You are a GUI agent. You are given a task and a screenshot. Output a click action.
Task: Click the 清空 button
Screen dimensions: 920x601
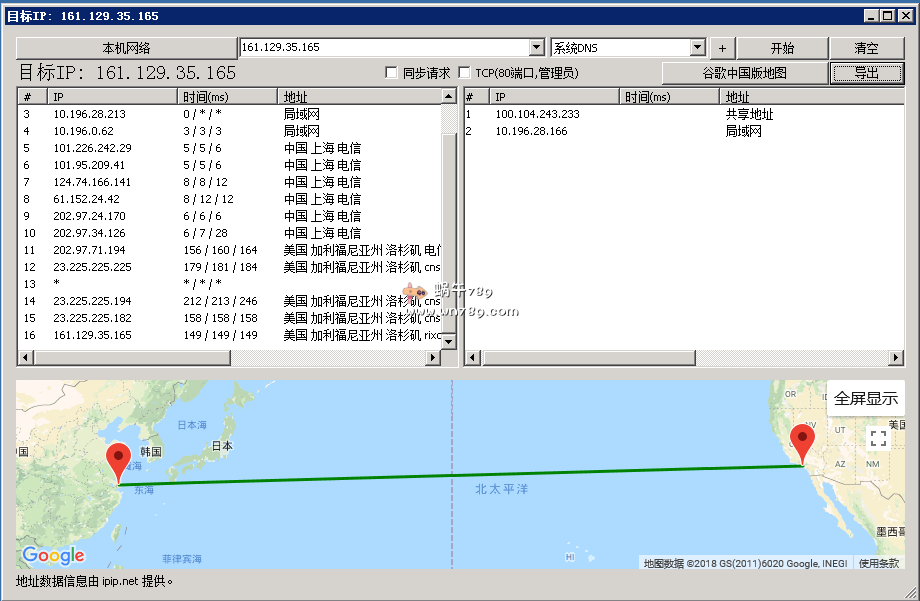coord(866,48)
